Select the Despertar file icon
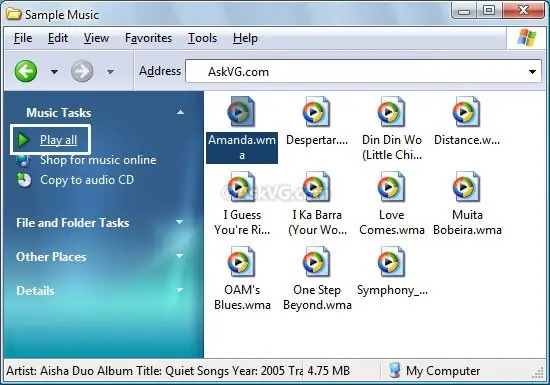The height and width of the screenshot is (385, 550). (x=316, y=112)
